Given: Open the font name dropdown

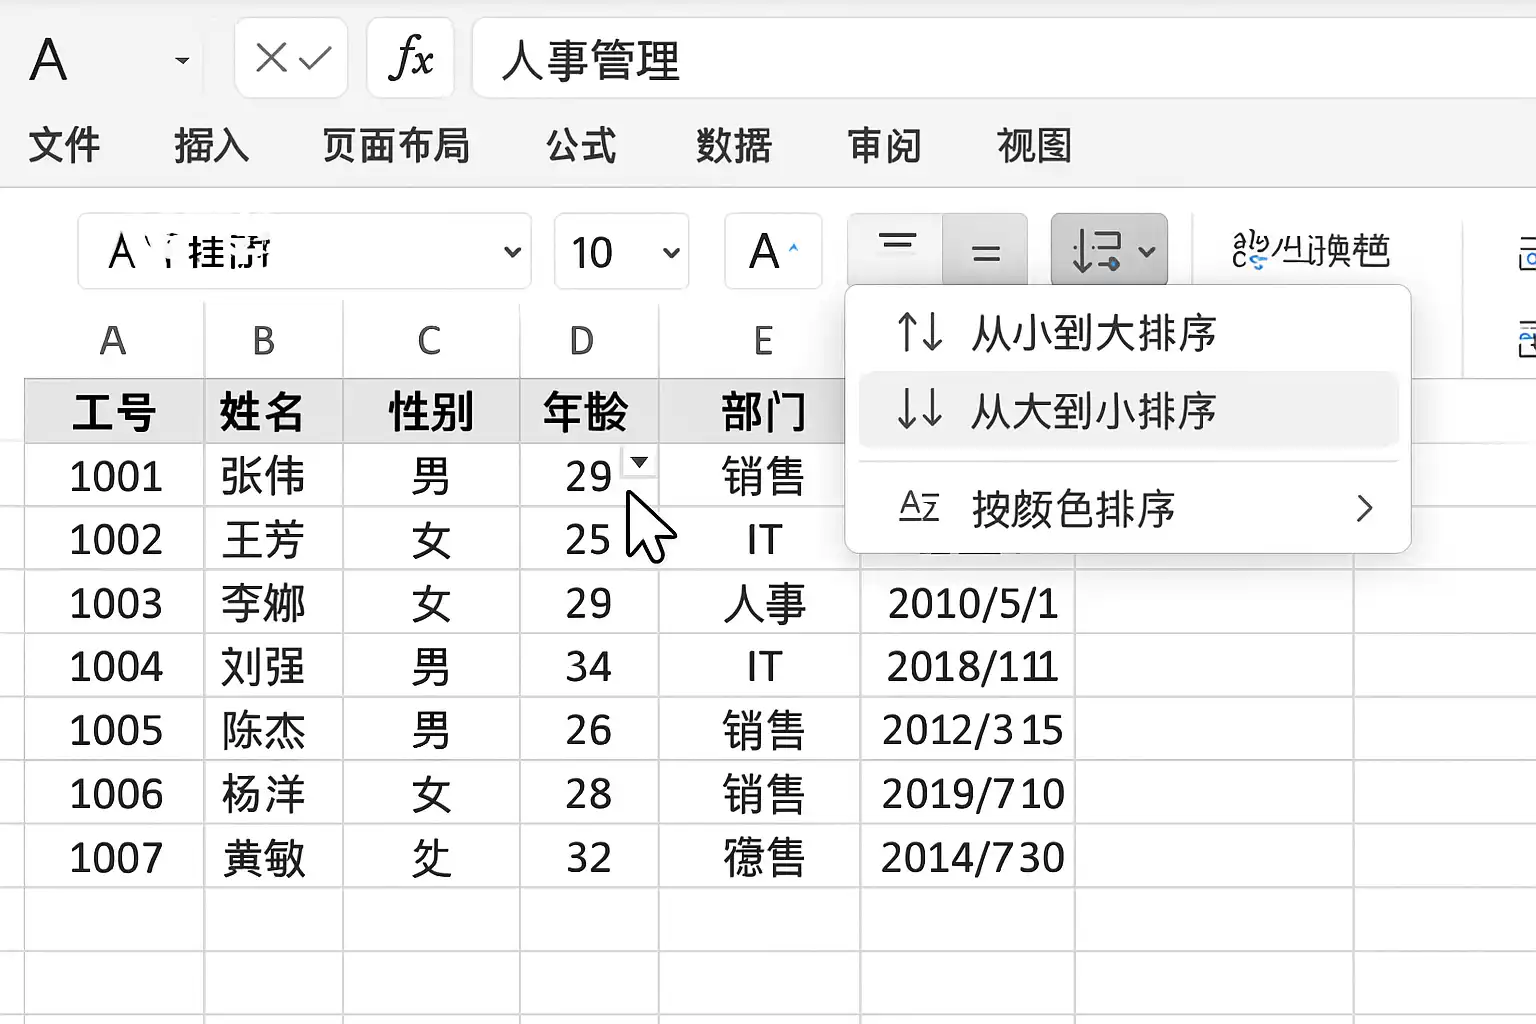Looking at the screenshot, I should click(x=304, y=251).
